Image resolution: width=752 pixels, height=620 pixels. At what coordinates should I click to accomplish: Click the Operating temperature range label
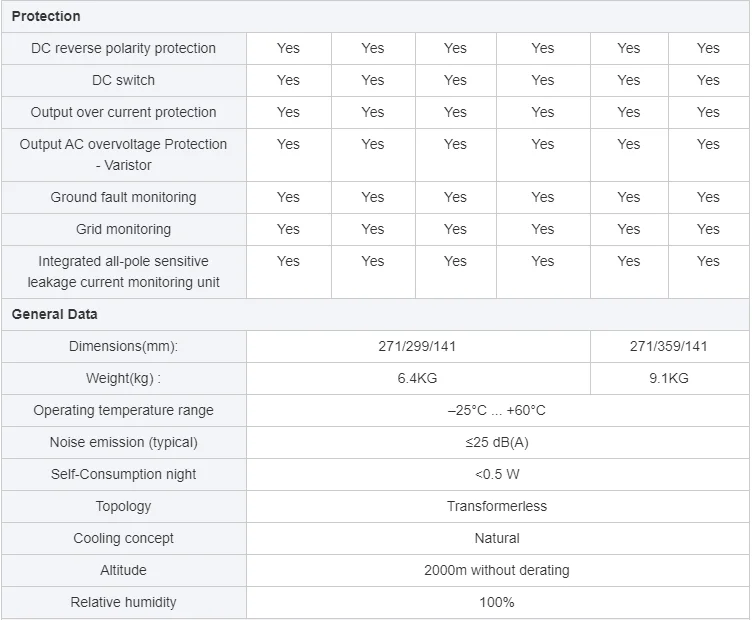[123, 410]
